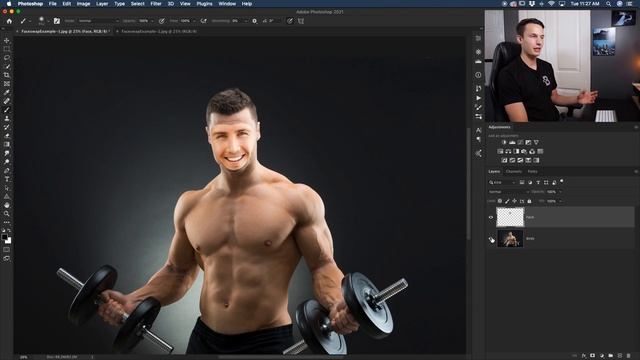The width and height of the screenshot is (640, 360).
Task: Open the Adjustments panel menu
Action: click(x=636, y=127)
